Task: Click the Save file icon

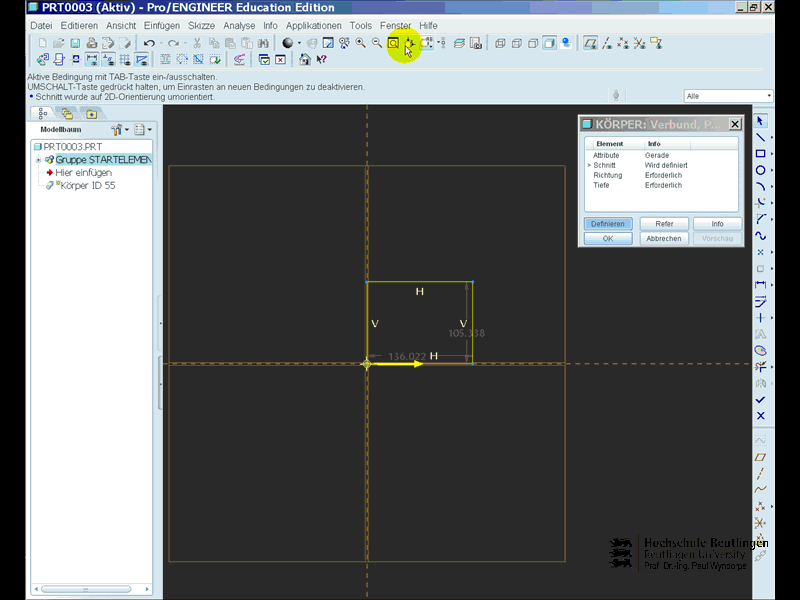Action: click(75, 43)
